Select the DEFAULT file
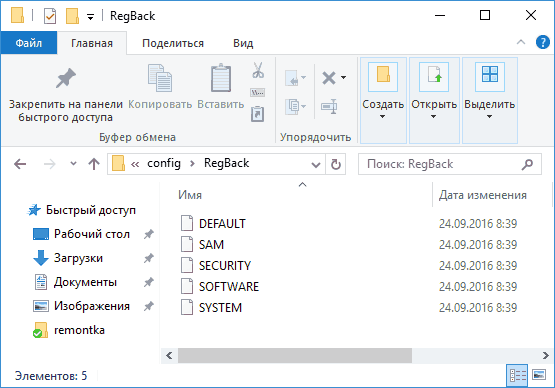Image resolution: width=555 pixels, height=388 pixels. 222,224
